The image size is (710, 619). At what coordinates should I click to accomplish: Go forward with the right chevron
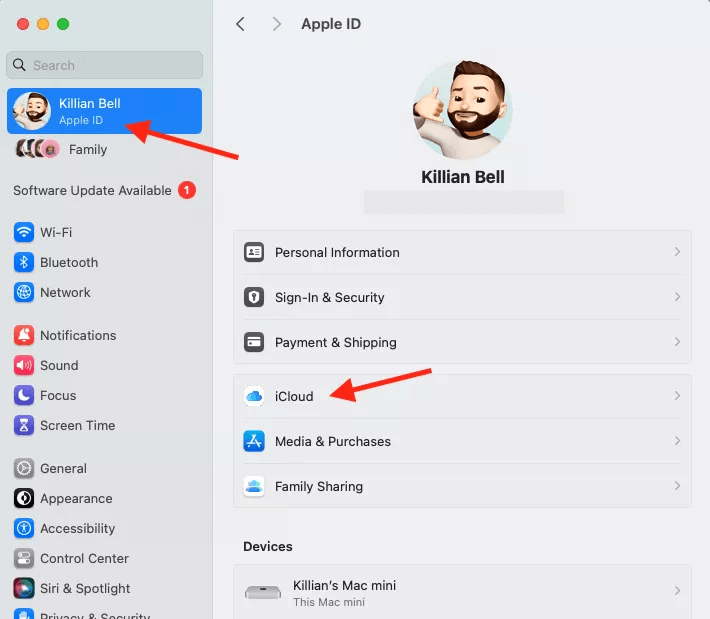pos(276,24)
